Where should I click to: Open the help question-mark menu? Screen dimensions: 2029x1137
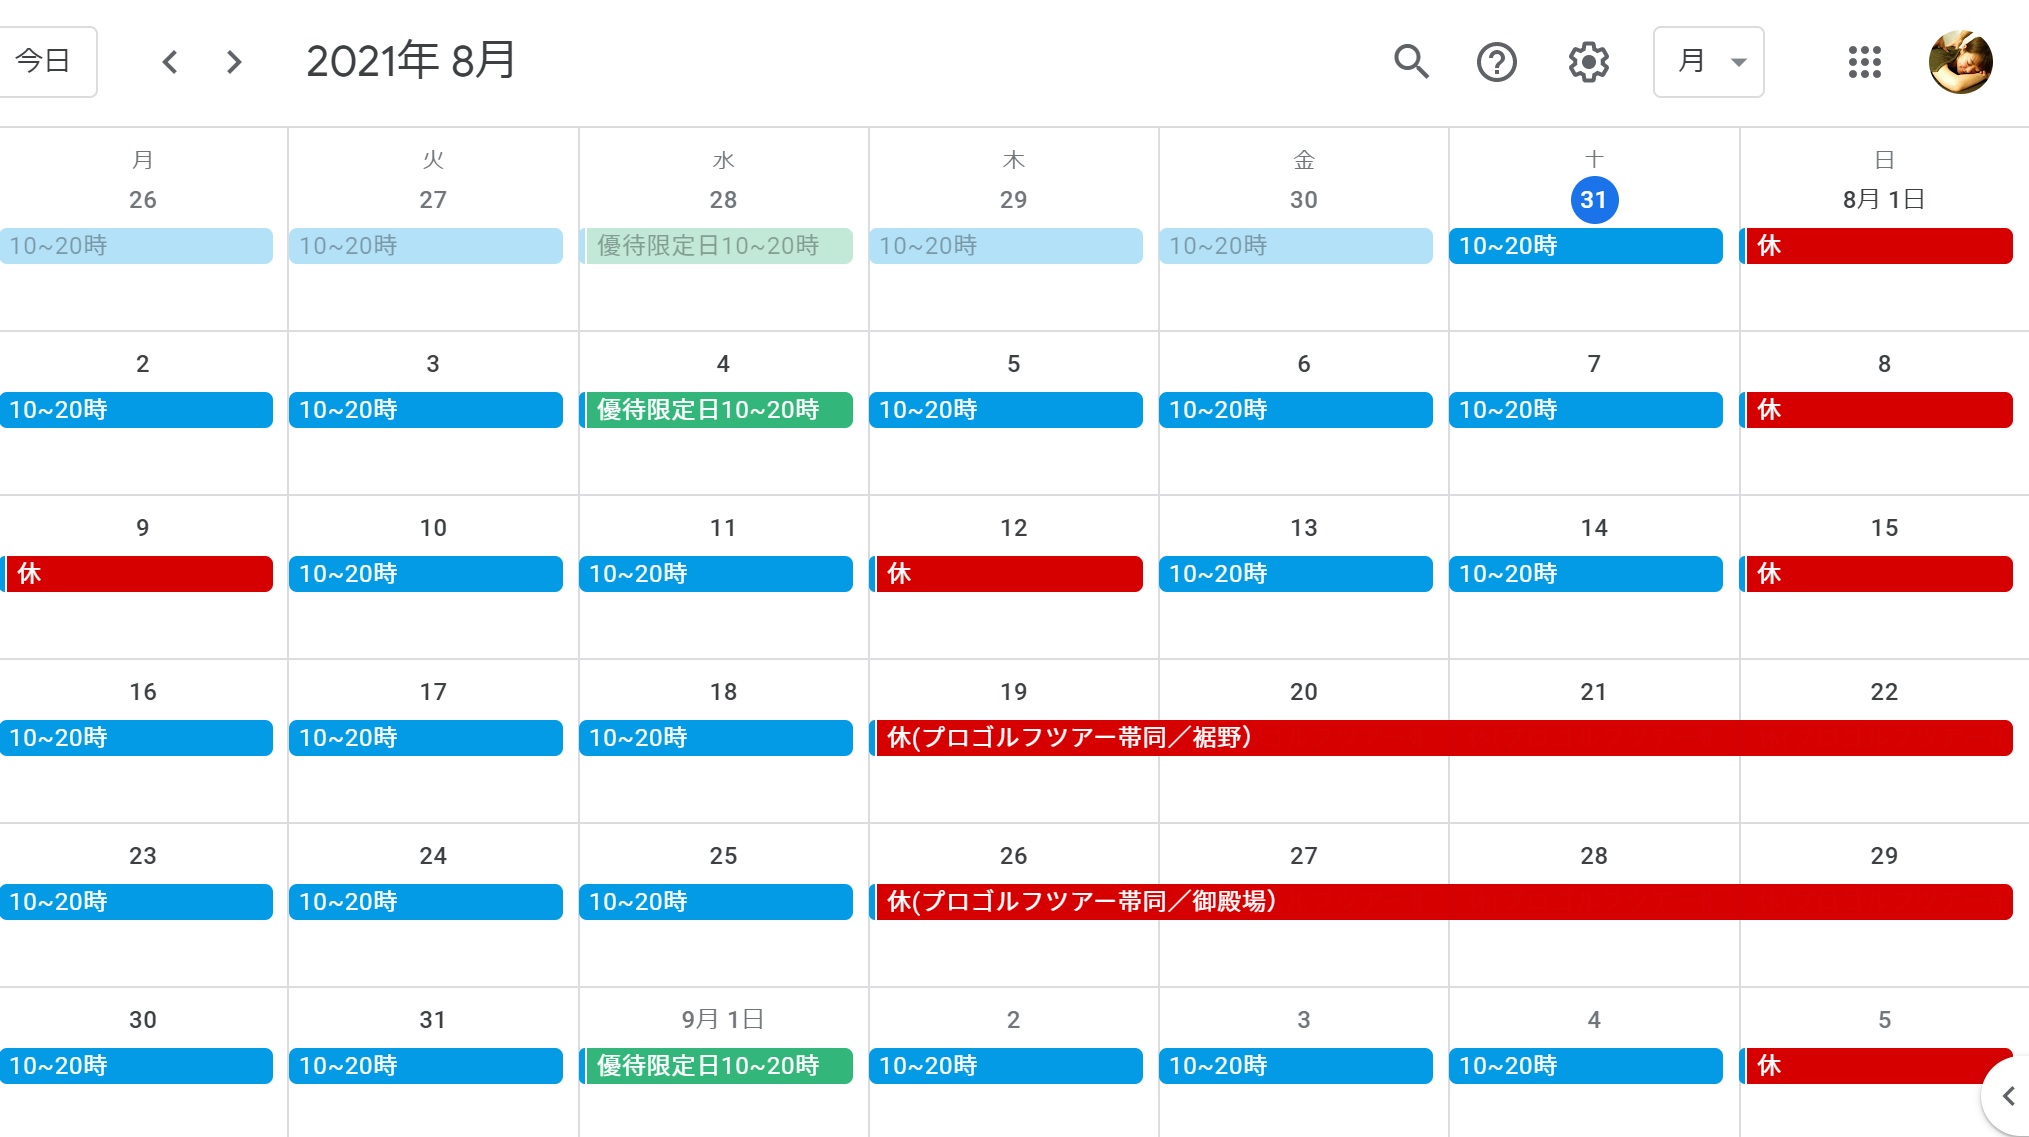[1497, 62]
